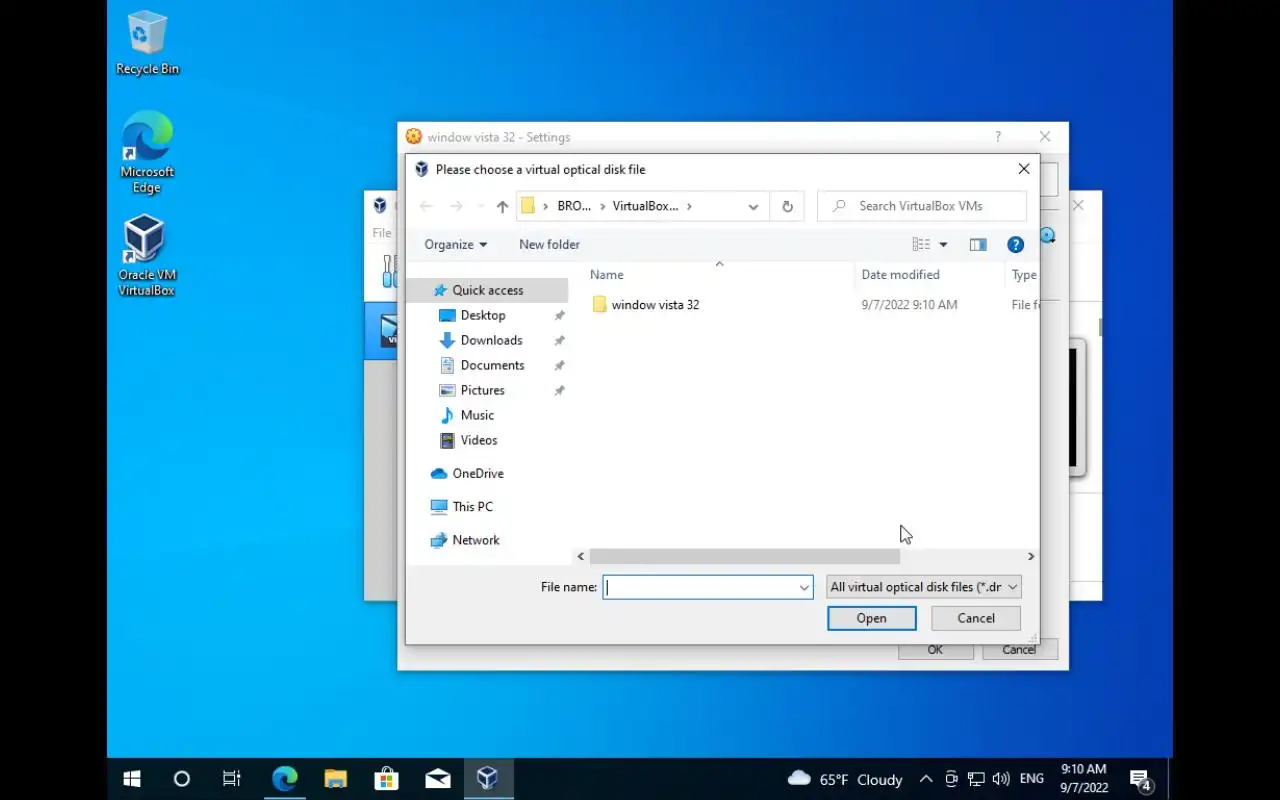Open Microsoft Store from the taskbar
Viewport: 1280px width, 800px height.
tap(386, 779)
